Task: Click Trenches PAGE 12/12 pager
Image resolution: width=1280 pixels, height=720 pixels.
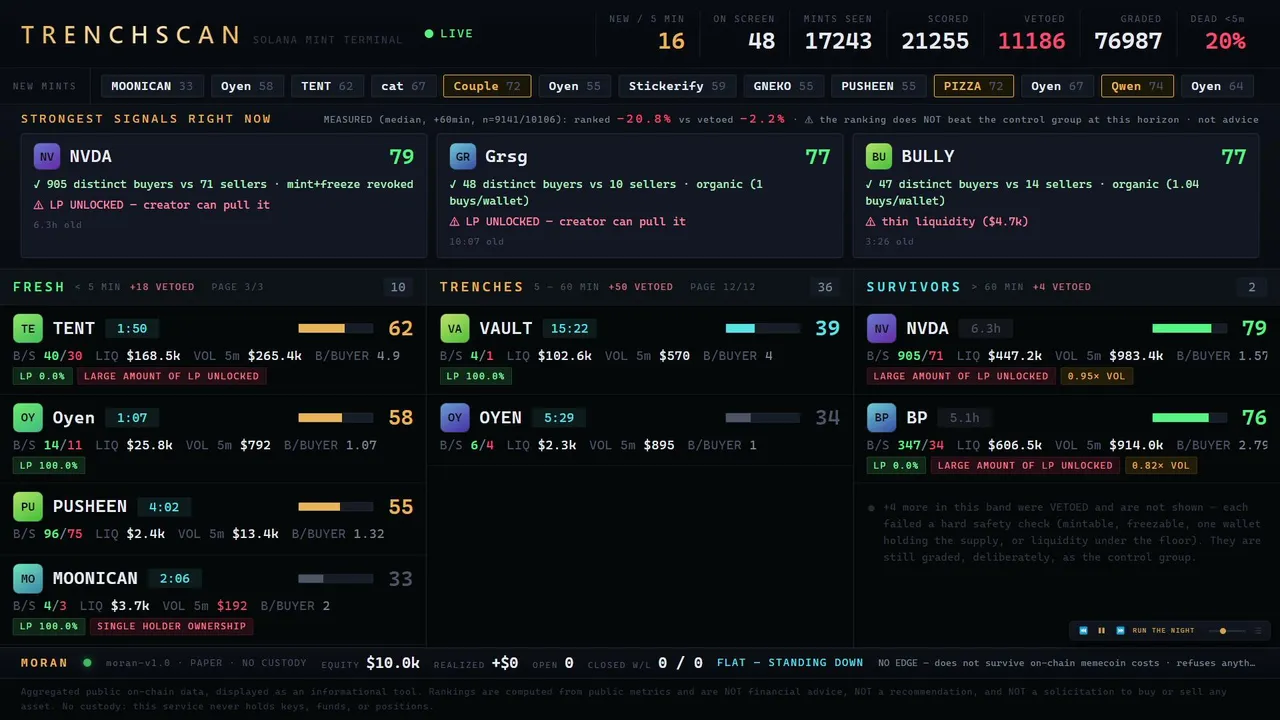Action: click(x=723, y=287)
